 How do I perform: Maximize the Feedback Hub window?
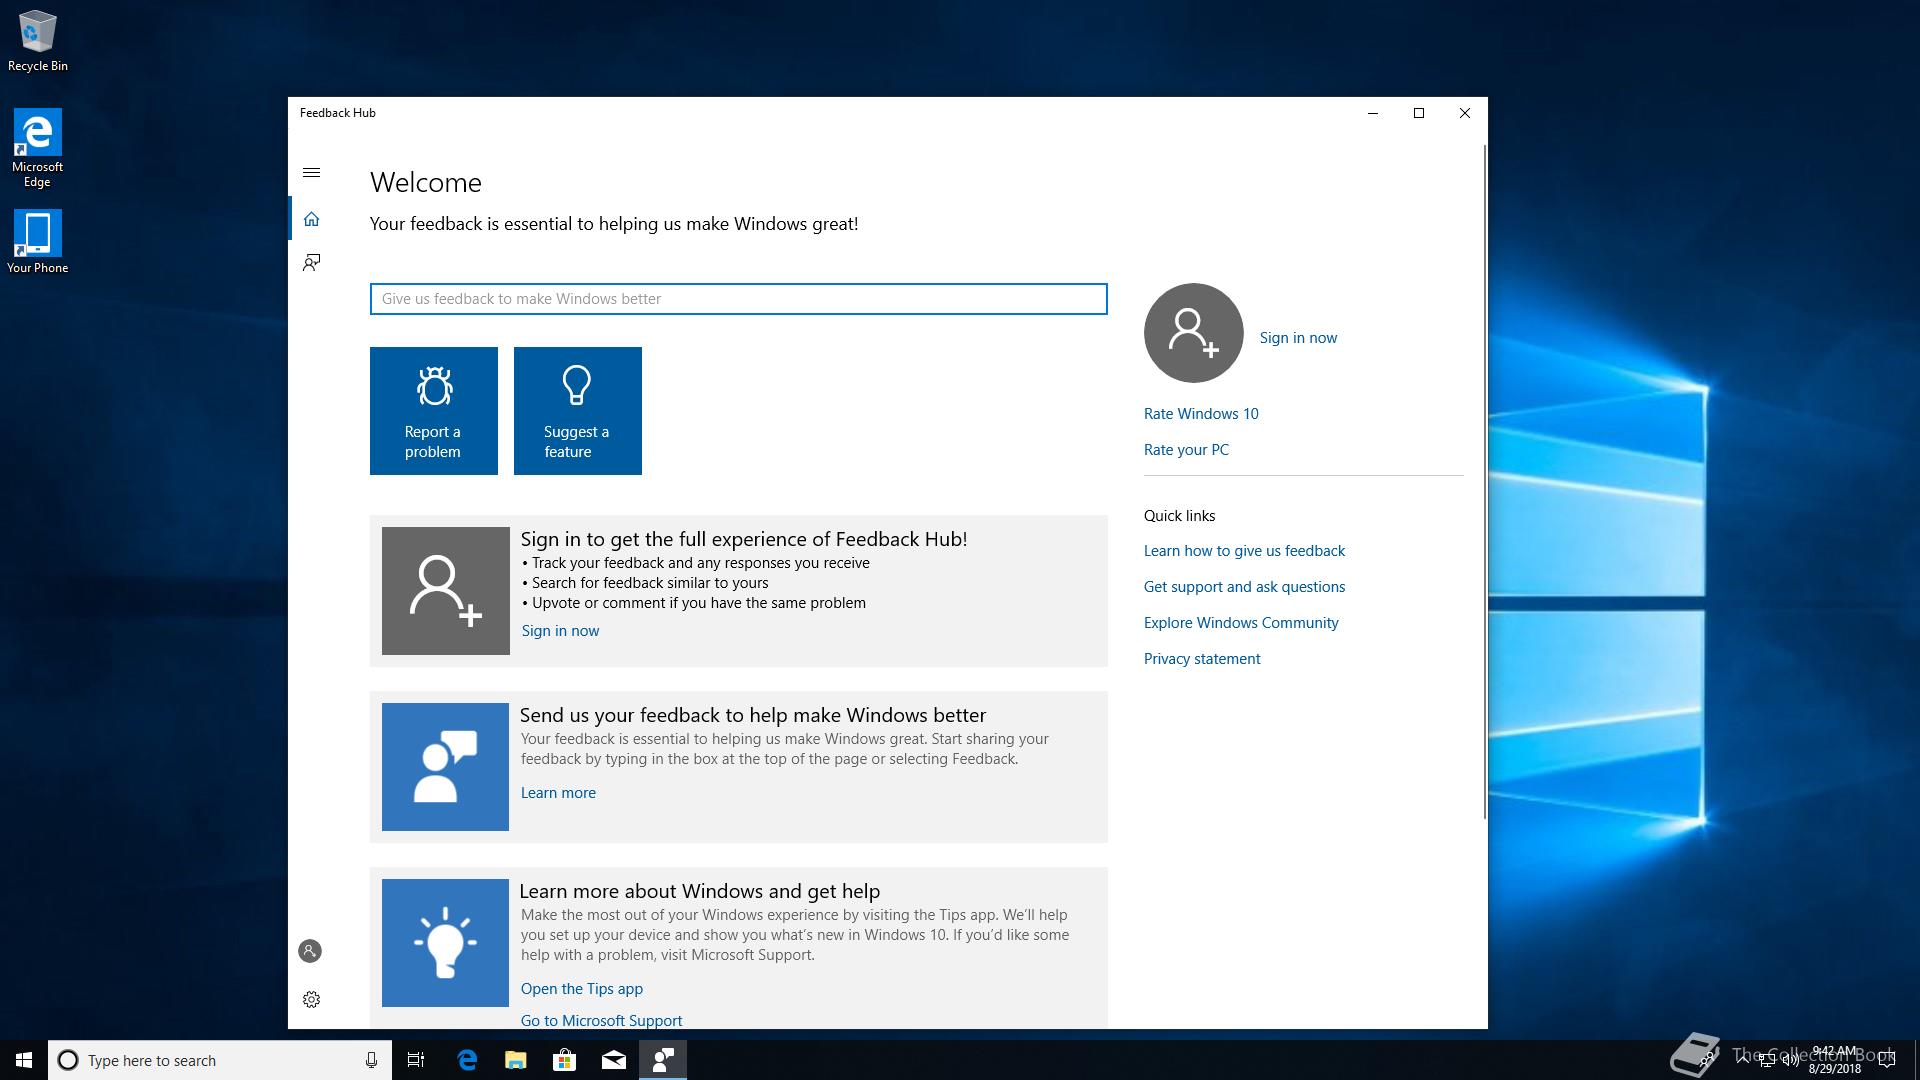coord(1419,113)
